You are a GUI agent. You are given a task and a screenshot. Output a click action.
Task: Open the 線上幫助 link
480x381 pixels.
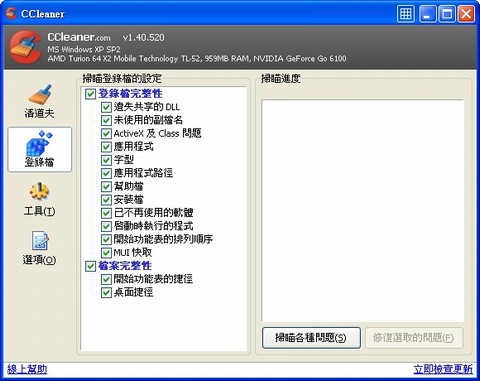pos(27,369)
